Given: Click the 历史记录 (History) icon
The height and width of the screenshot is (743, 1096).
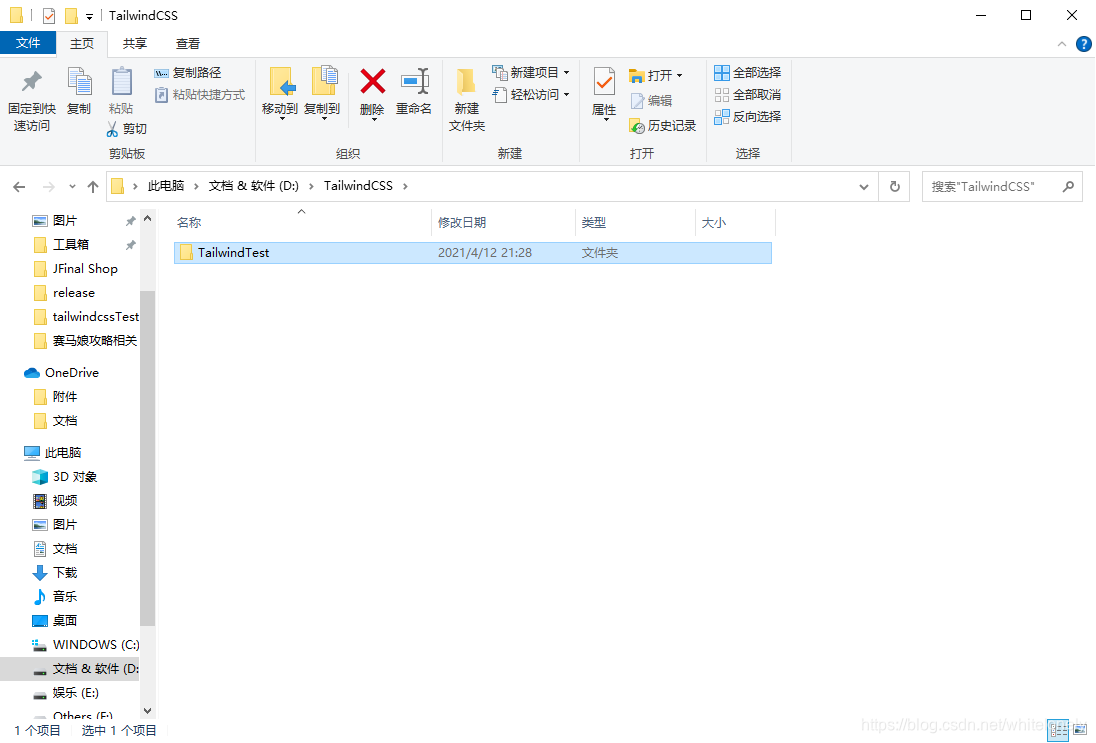Looking at the screenshot, I should [663, 126].
